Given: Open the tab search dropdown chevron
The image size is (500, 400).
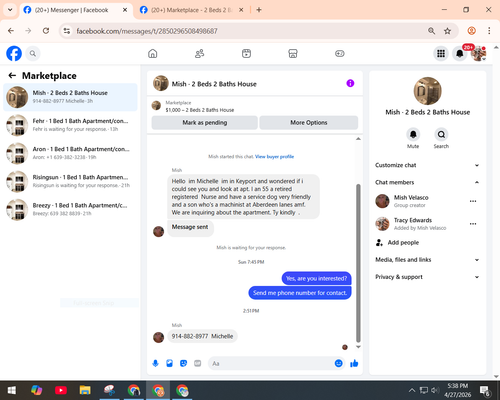Looking at the screenshot, I should click(x=10, y=10).
